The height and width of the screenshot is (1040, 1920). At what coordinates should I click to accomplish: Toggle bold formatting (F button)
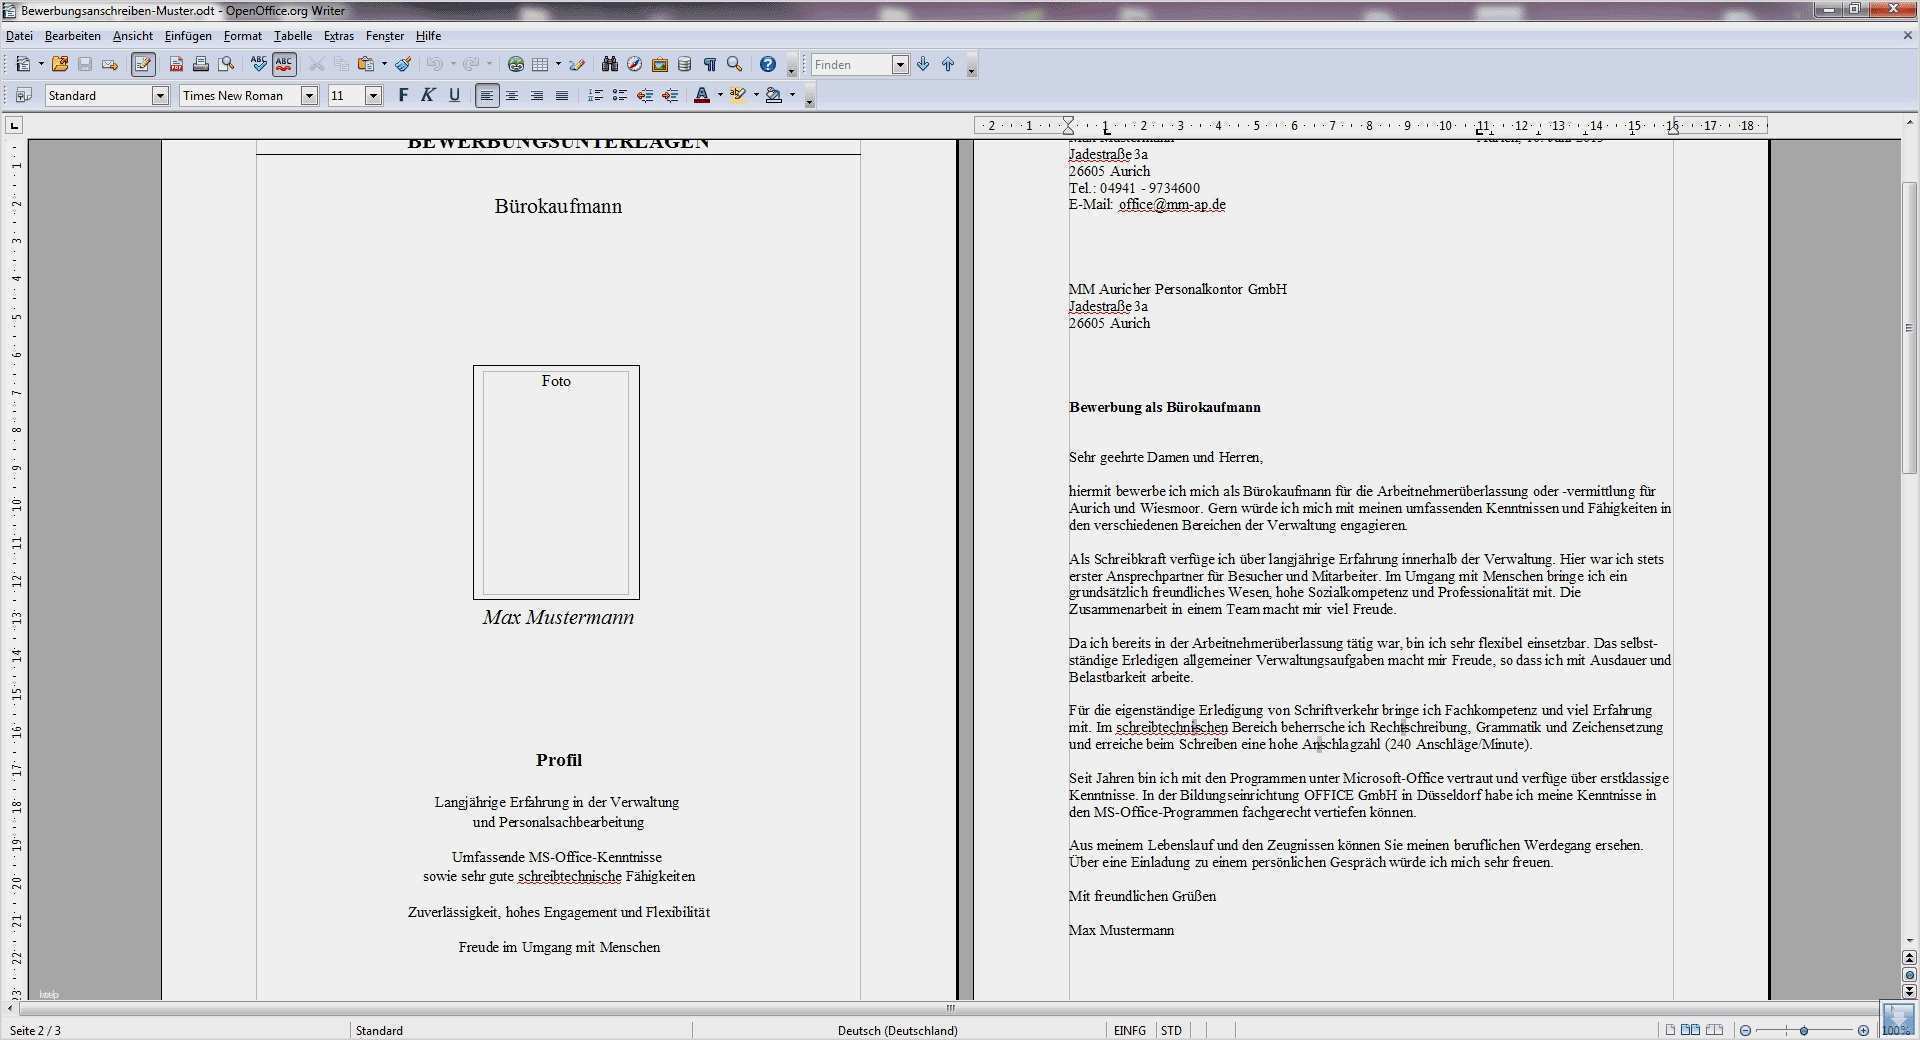(x=403, y=96)
